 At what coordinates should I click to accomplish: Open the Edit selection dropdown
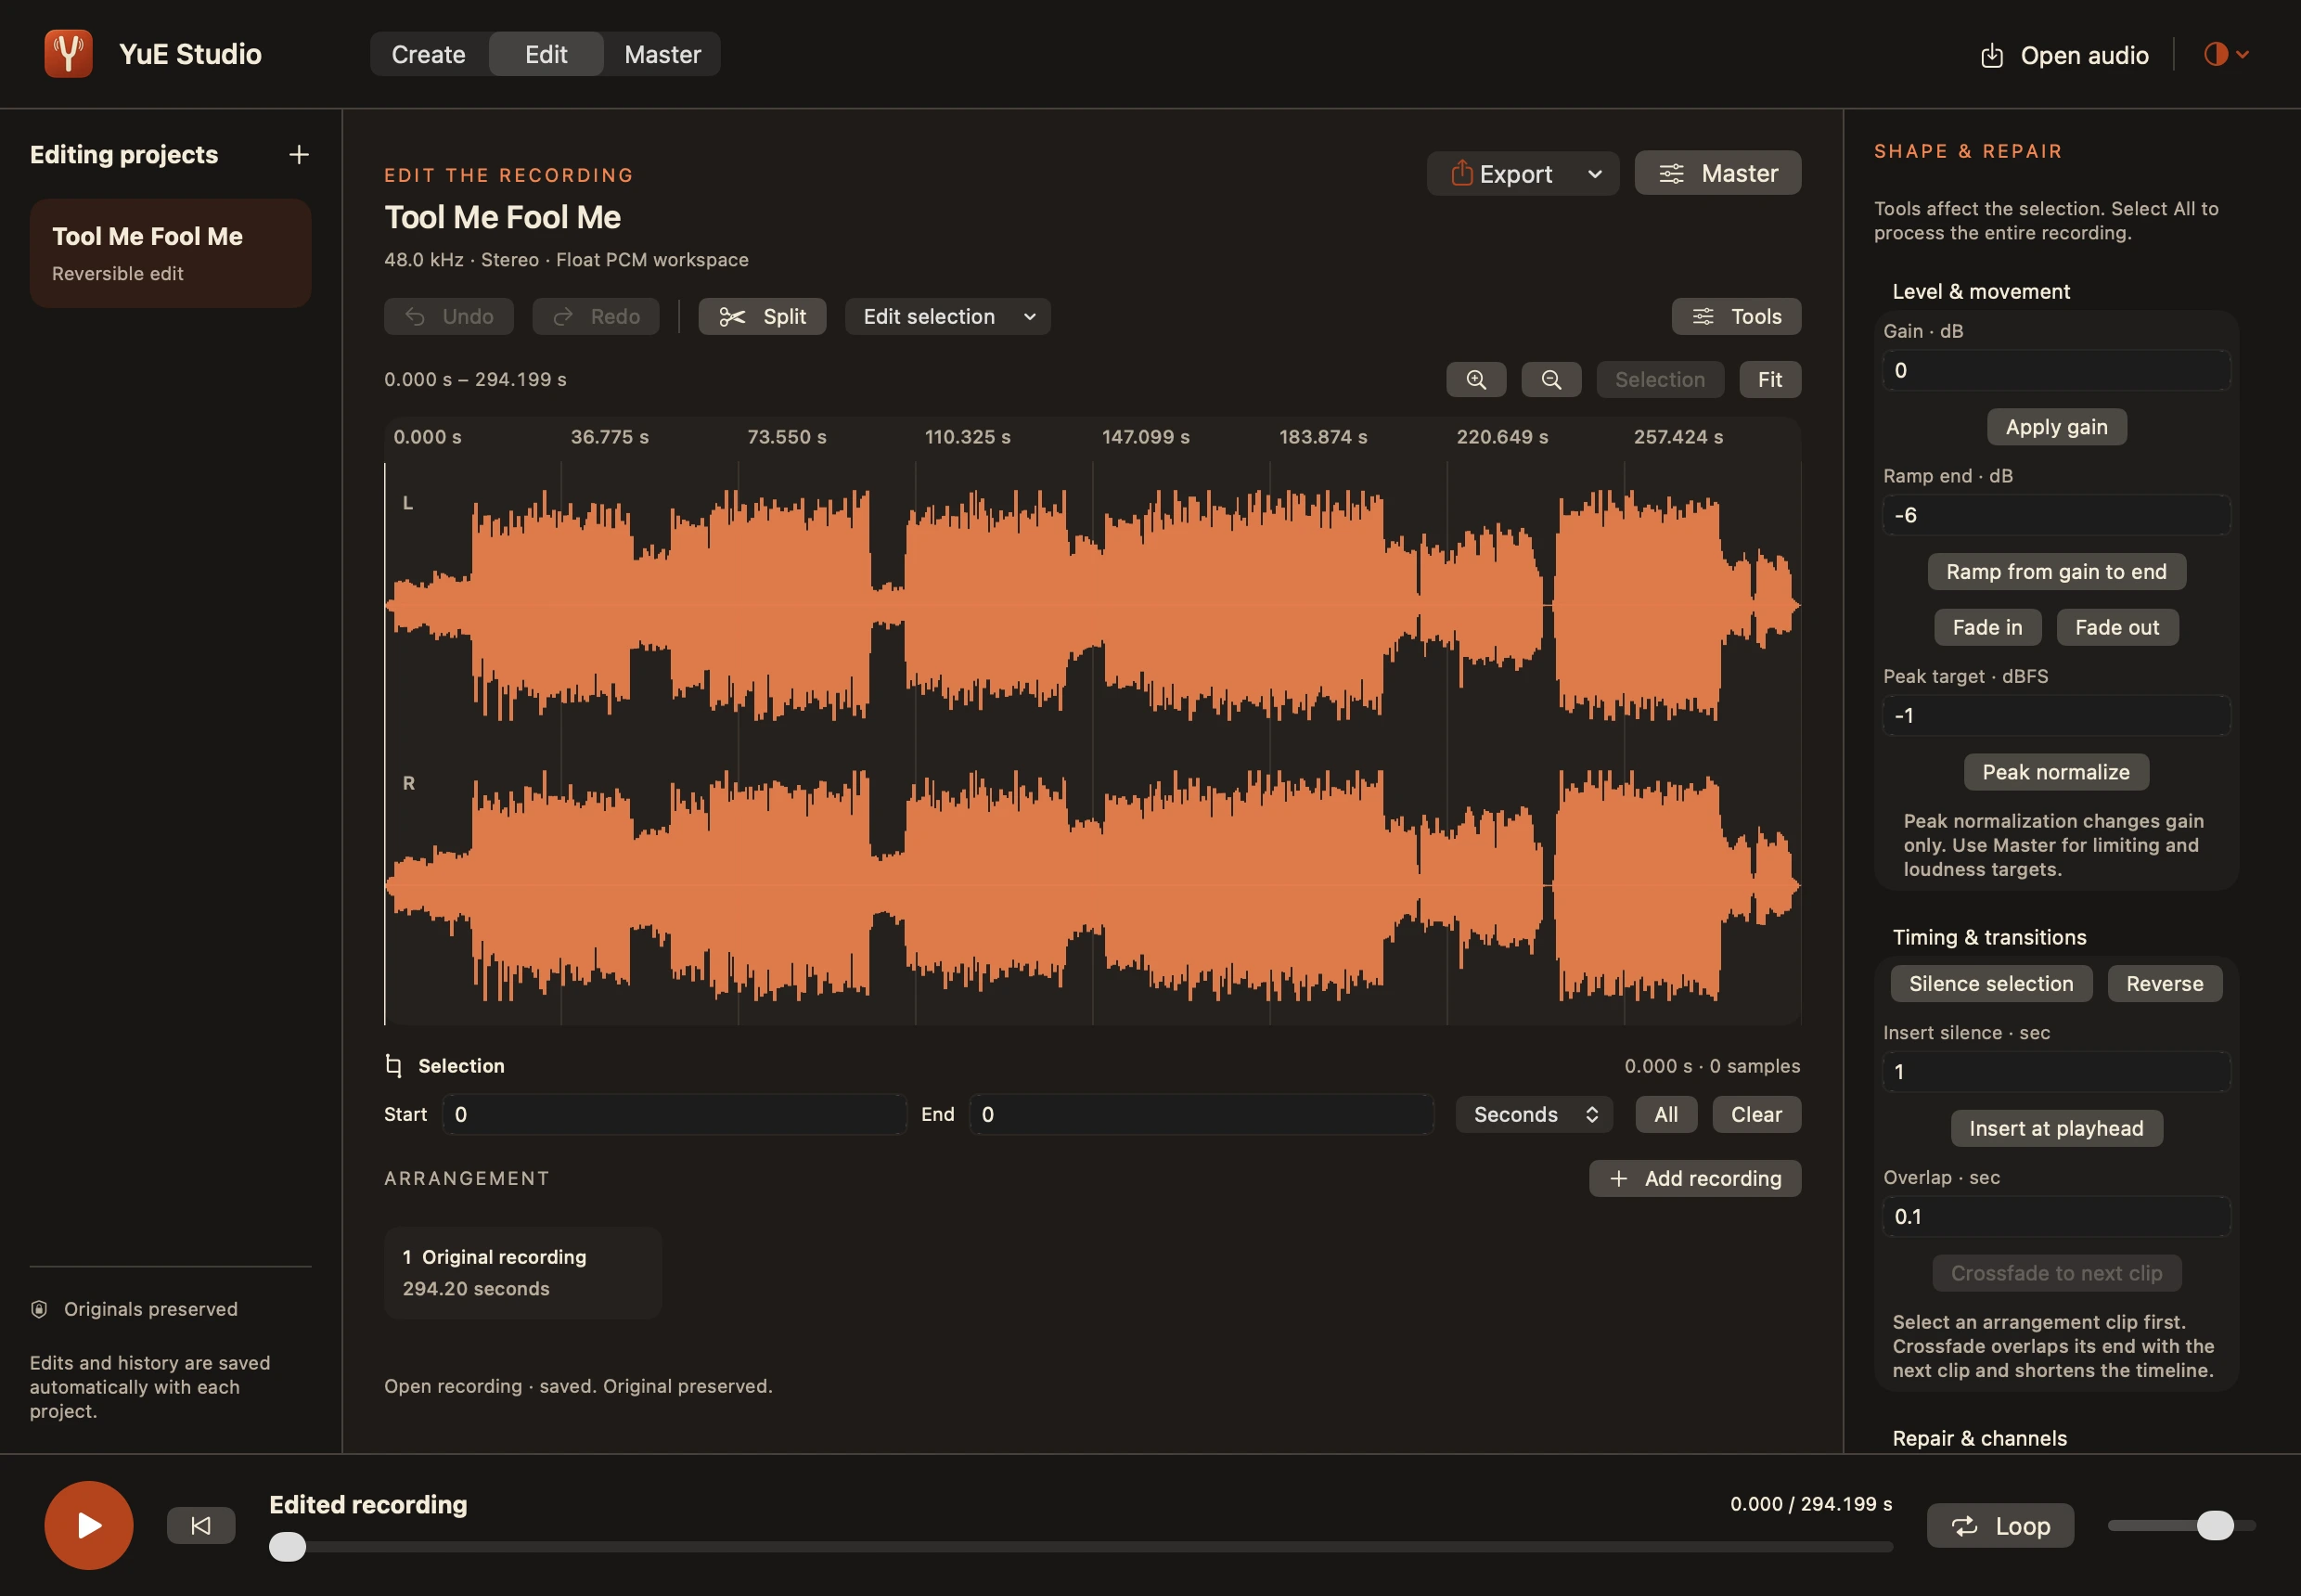[x=948, y=317]
